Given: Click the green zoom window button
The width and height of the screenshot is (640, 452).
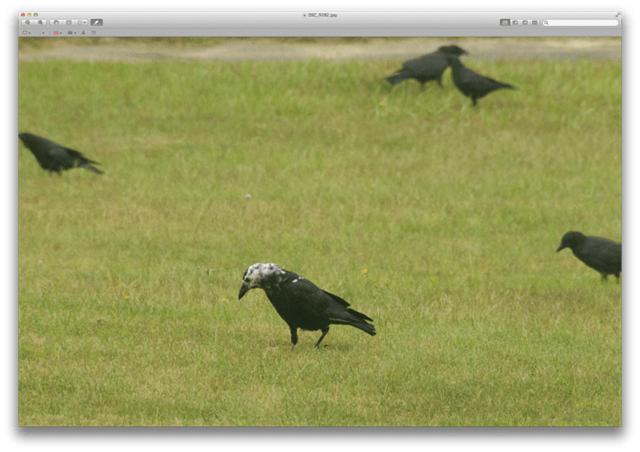Looking at the screenshot, I should click(x=36, y=15).
